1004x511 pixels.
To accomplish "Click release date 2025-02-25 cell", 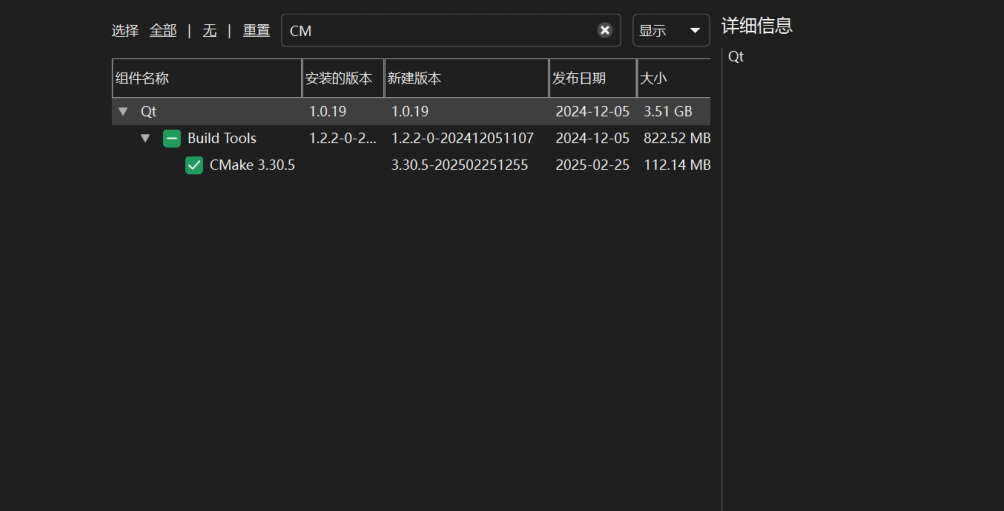I will [x=592, y=165].
